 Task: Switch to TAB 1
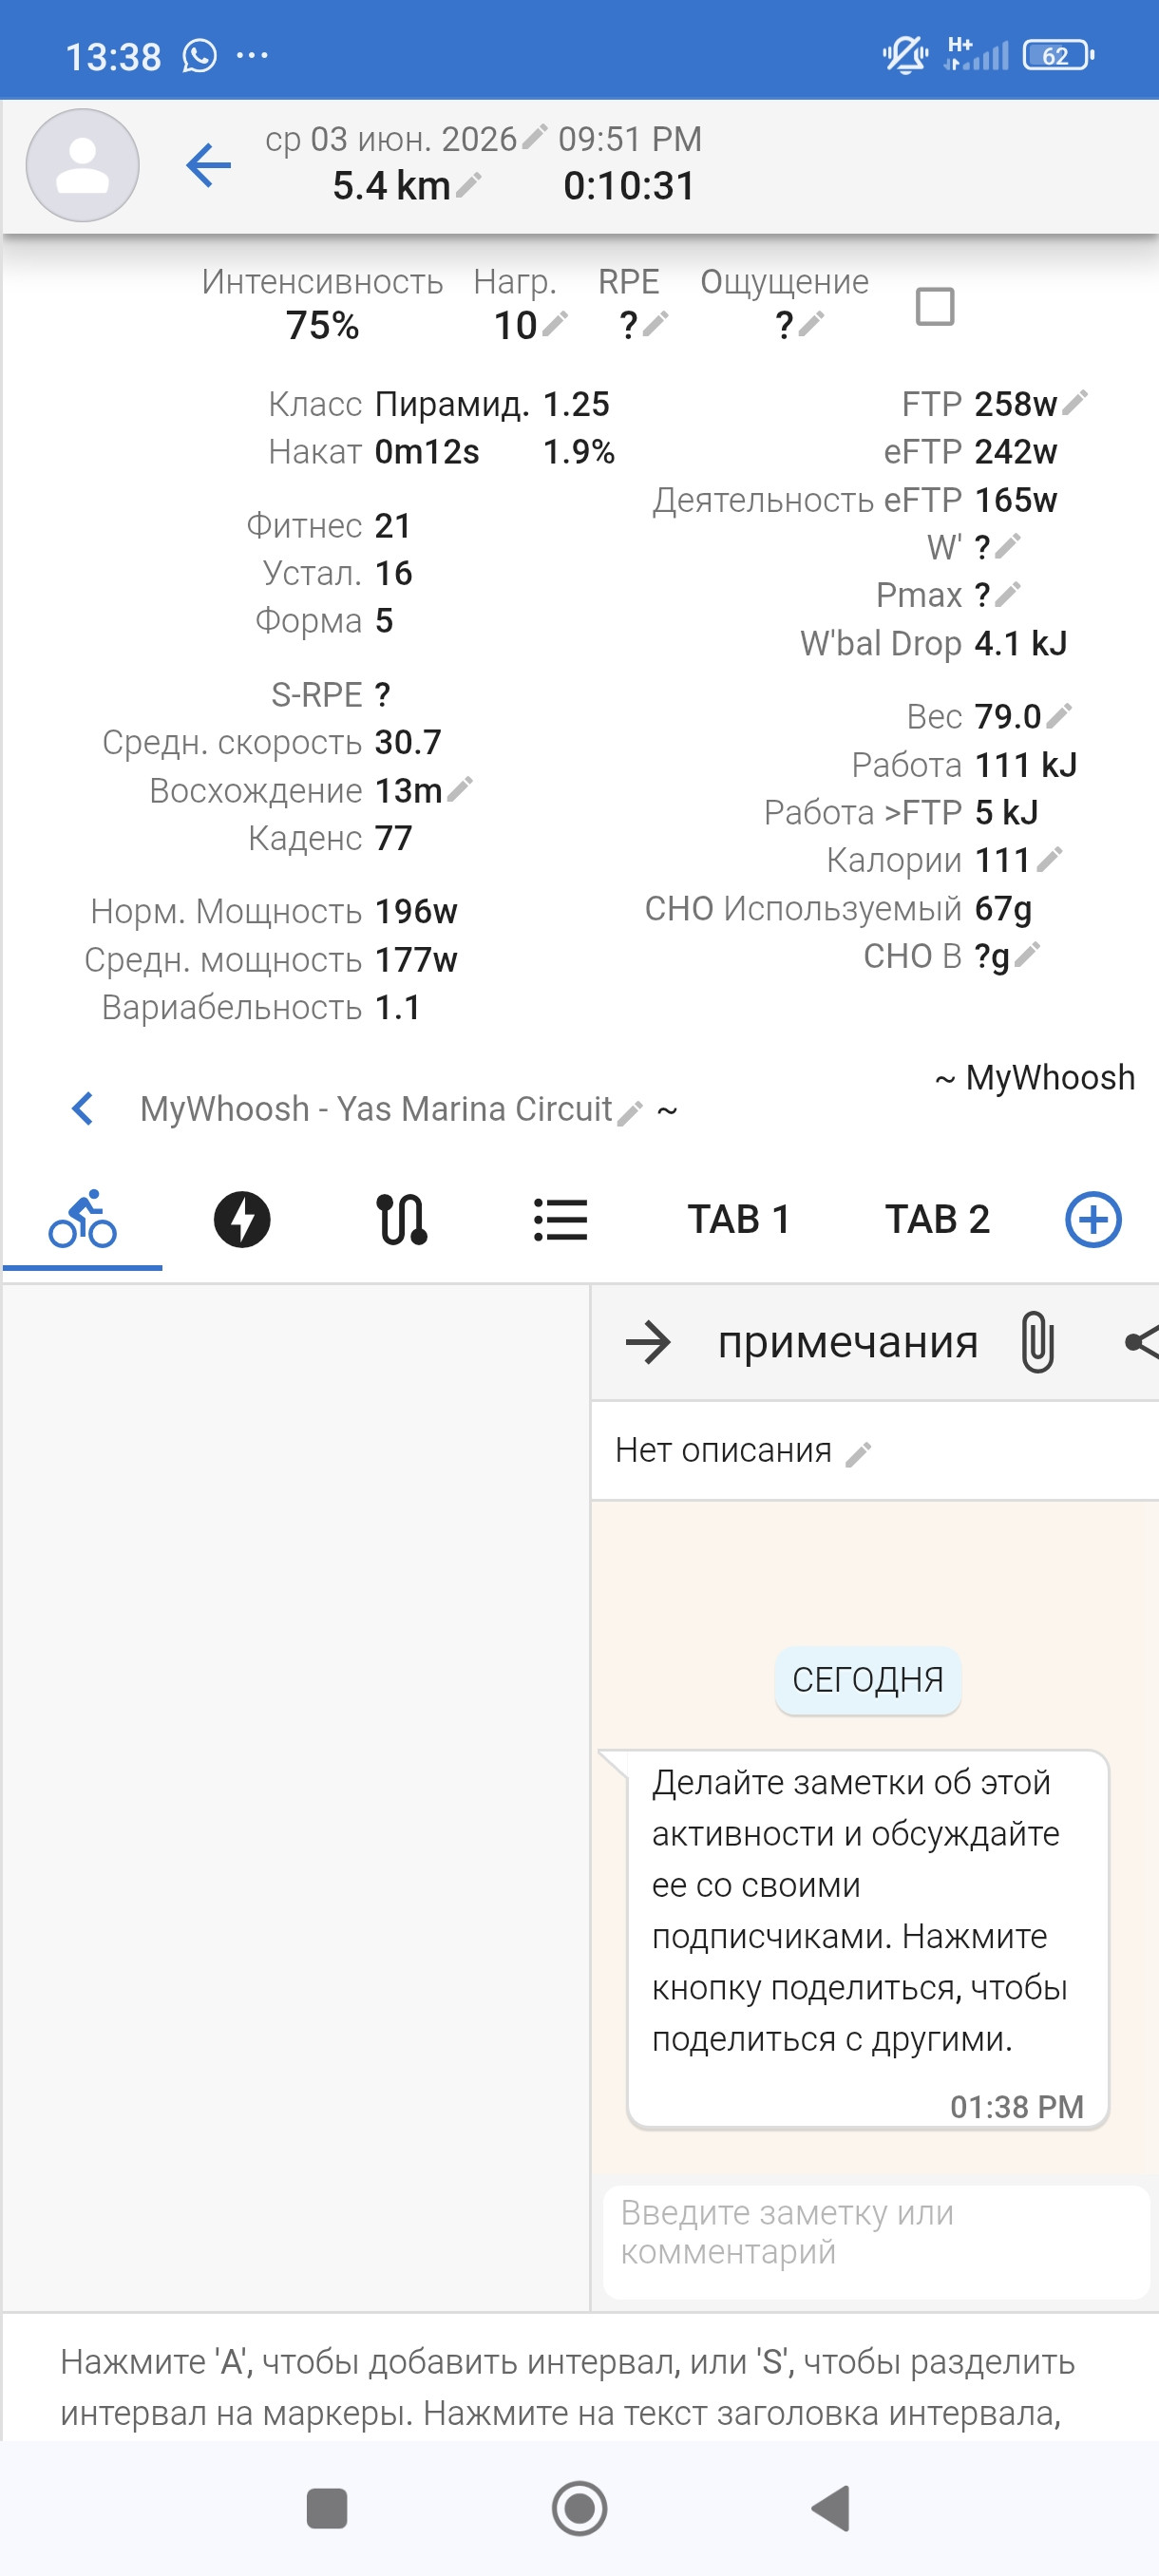(x=739, y=1219)
